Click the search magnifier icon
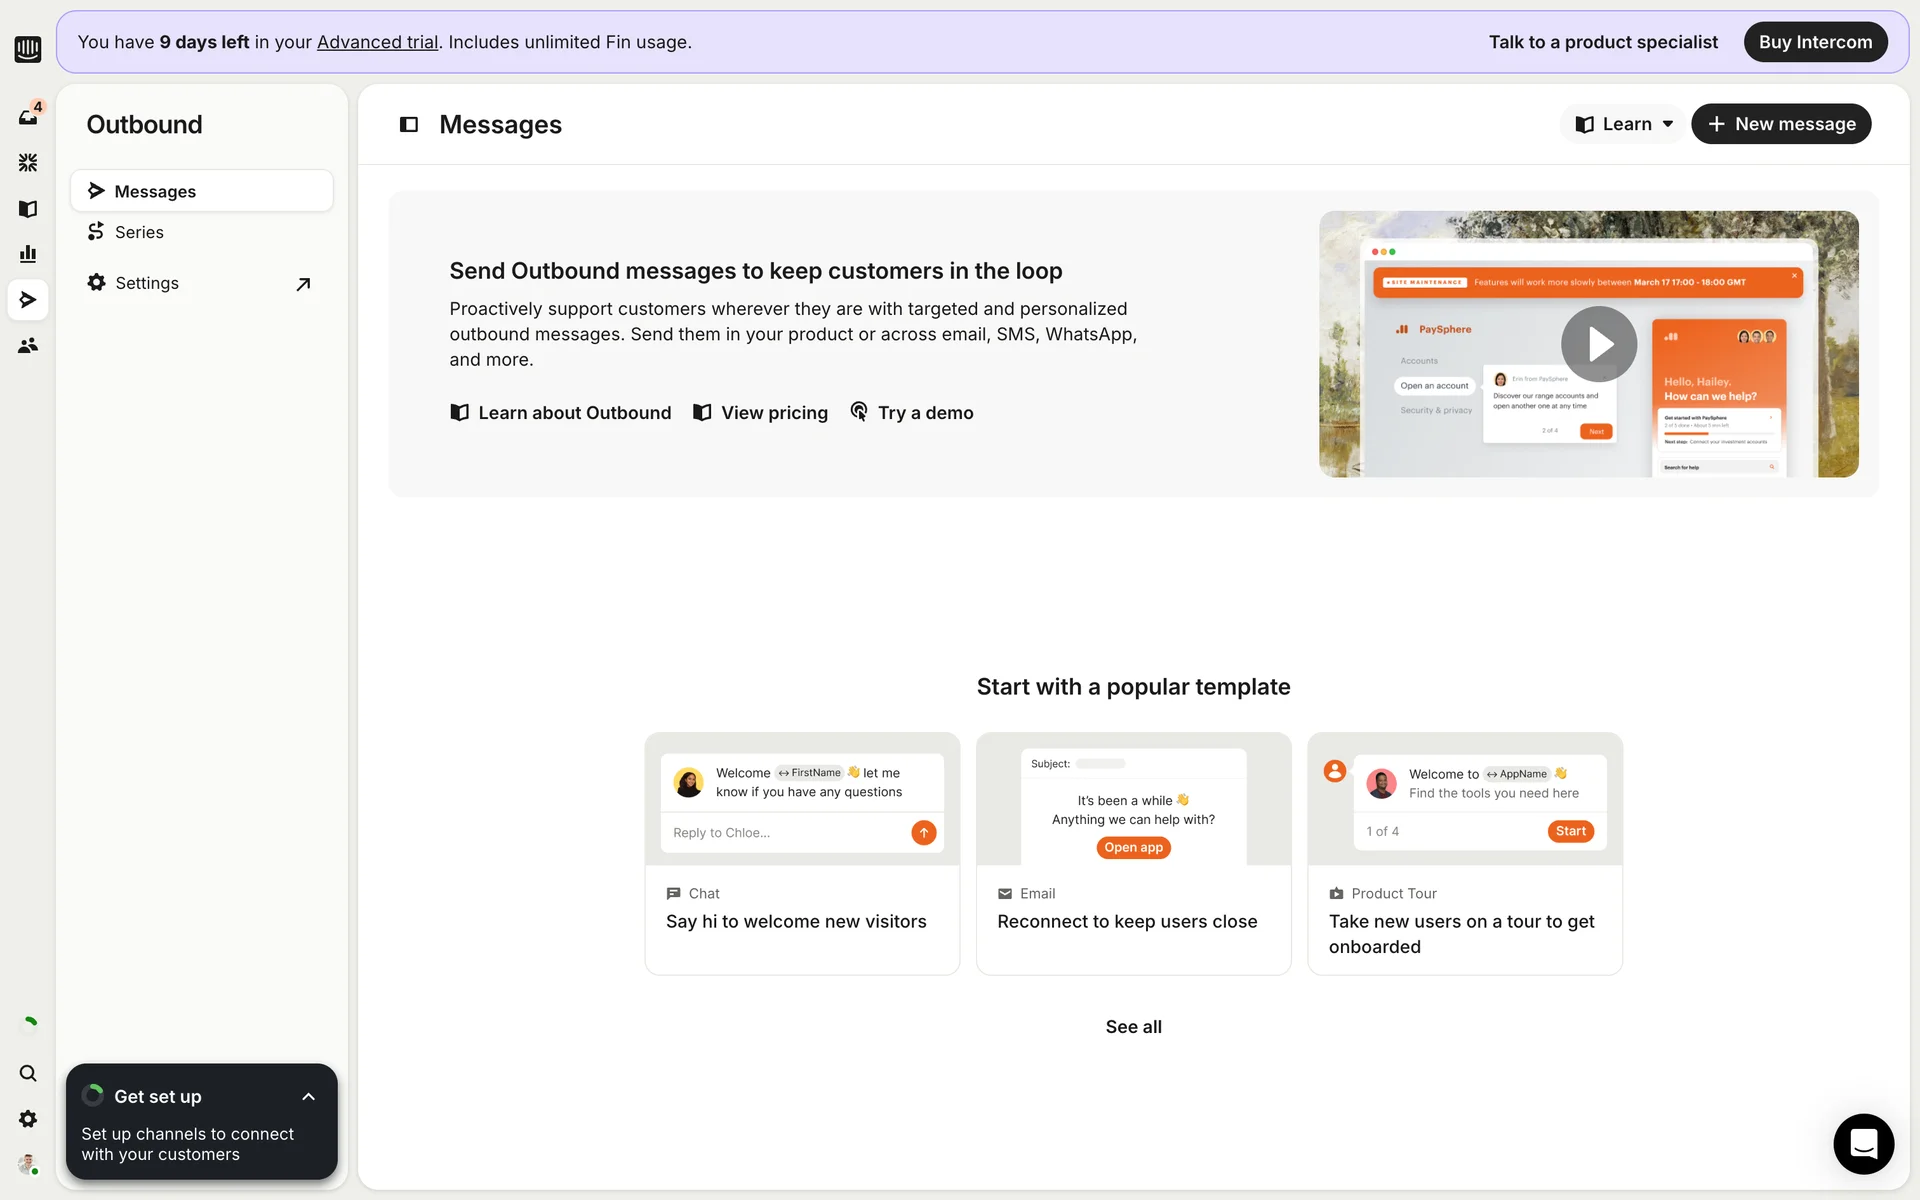Screen dimensions: 1920x1200 coord(28,1073)
